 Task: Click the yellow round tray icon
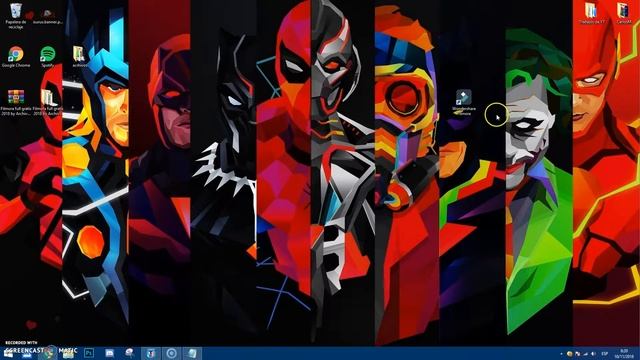click(569, 354)
